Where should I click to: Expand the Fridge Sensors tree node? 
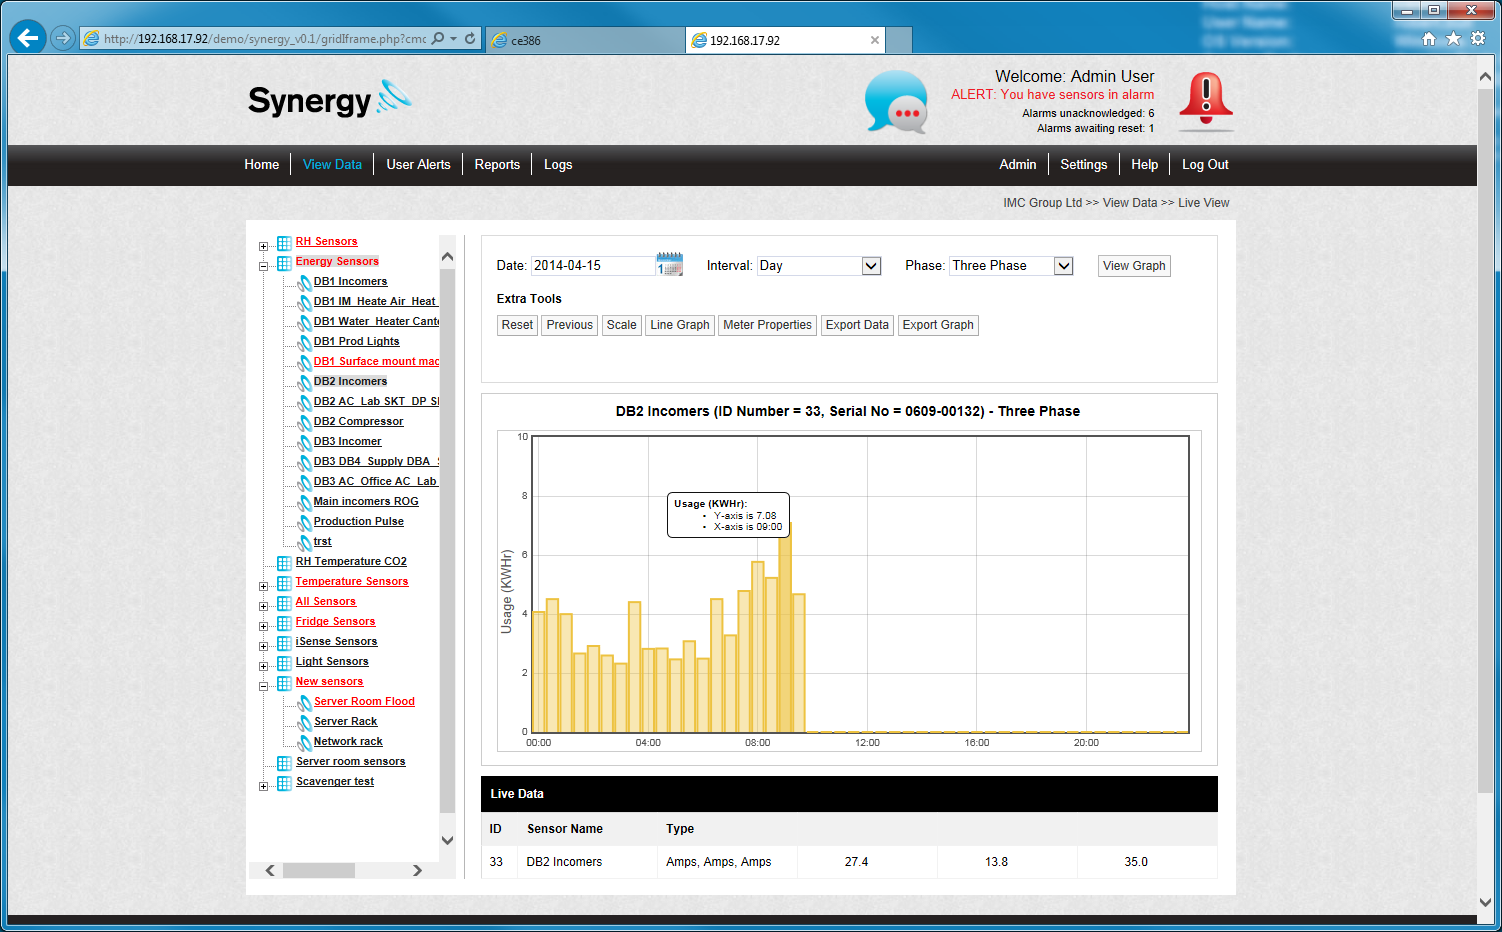click(263, 626)
